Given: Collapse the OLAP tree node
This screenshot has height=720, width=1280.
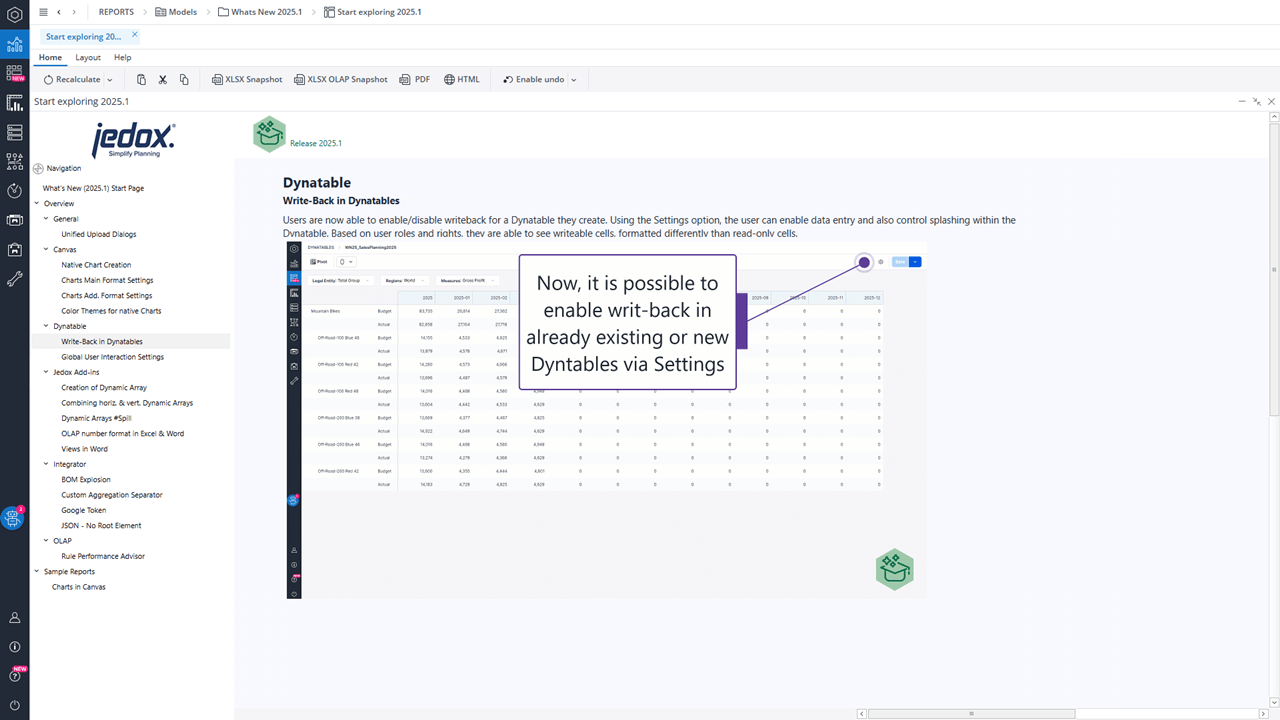Looking at the screenshot, I should 45,541.
